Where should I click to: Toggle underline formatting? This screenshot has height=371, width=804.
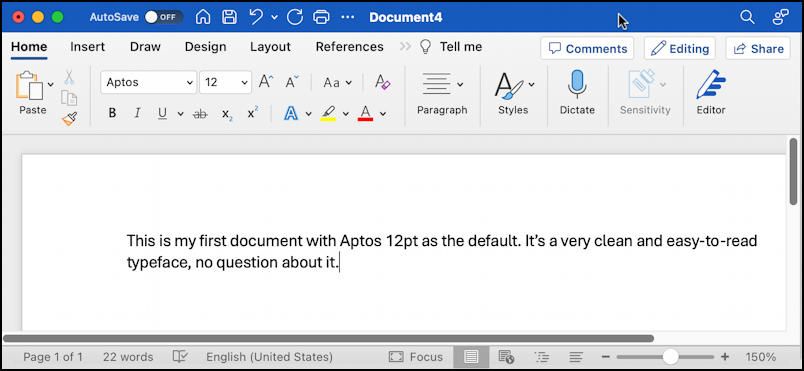click(x=163, y=113)
